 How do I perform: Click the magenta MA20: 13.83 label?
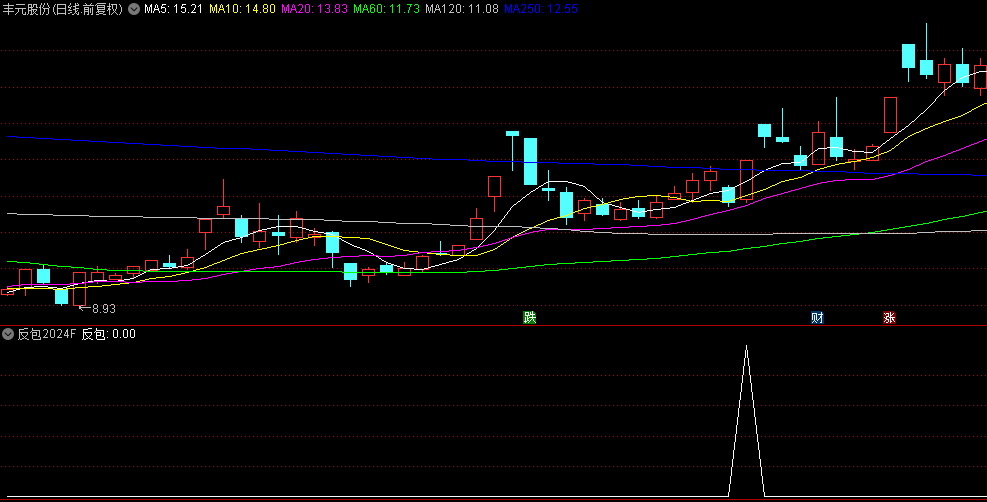314,9
